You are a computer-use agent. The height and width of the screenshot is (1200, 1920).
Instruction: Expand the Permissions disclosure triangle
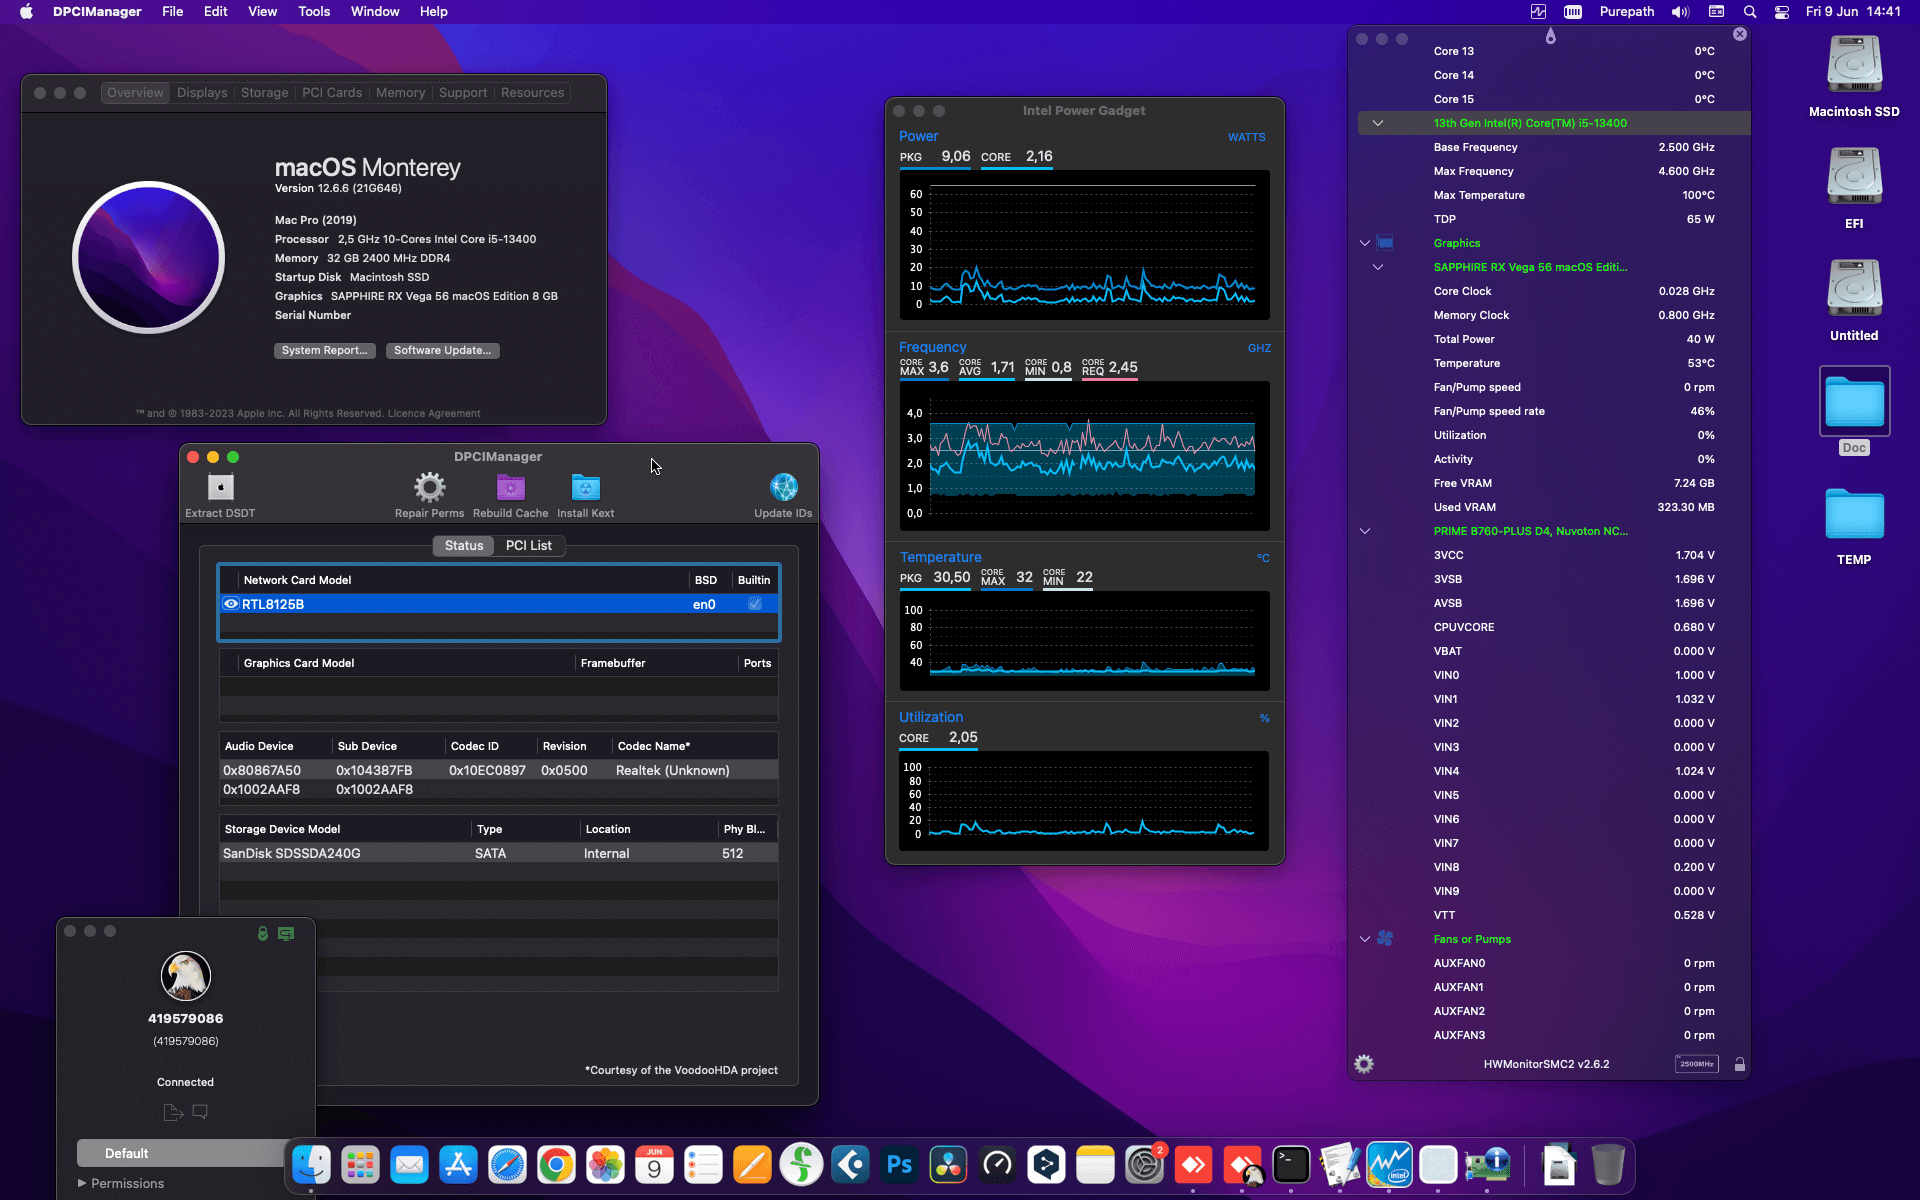point(82,1183)
